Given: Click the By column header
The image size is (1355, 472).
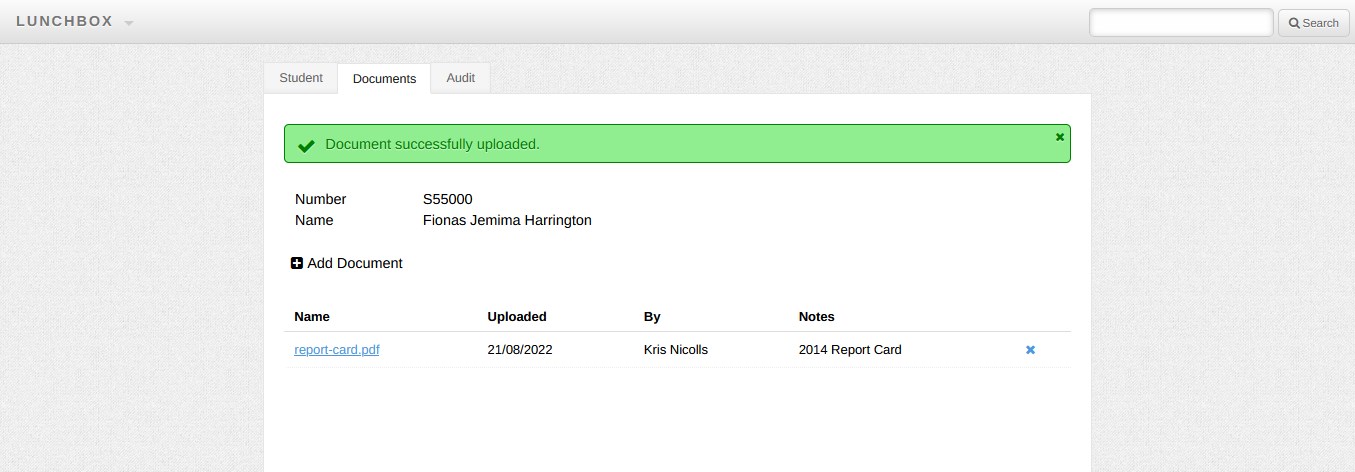Looking at the screenshot, I should pos(652,317).
